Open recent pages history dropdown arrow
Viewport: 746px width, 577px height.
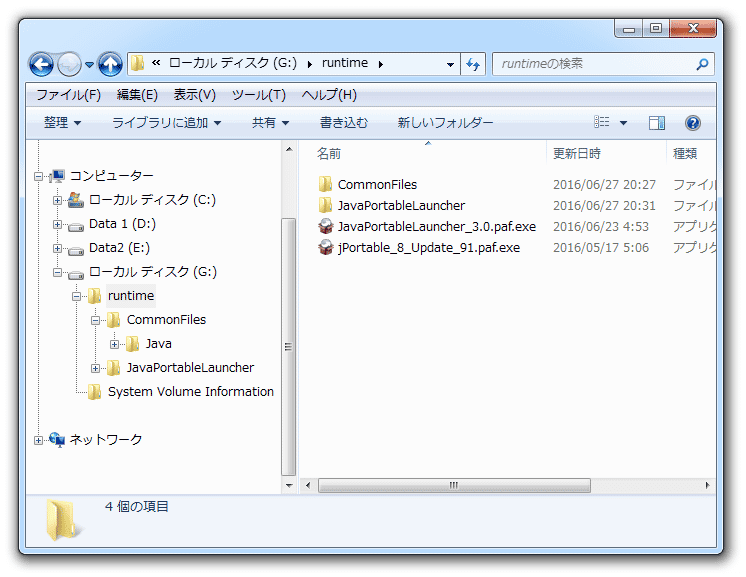coord(89,65)
